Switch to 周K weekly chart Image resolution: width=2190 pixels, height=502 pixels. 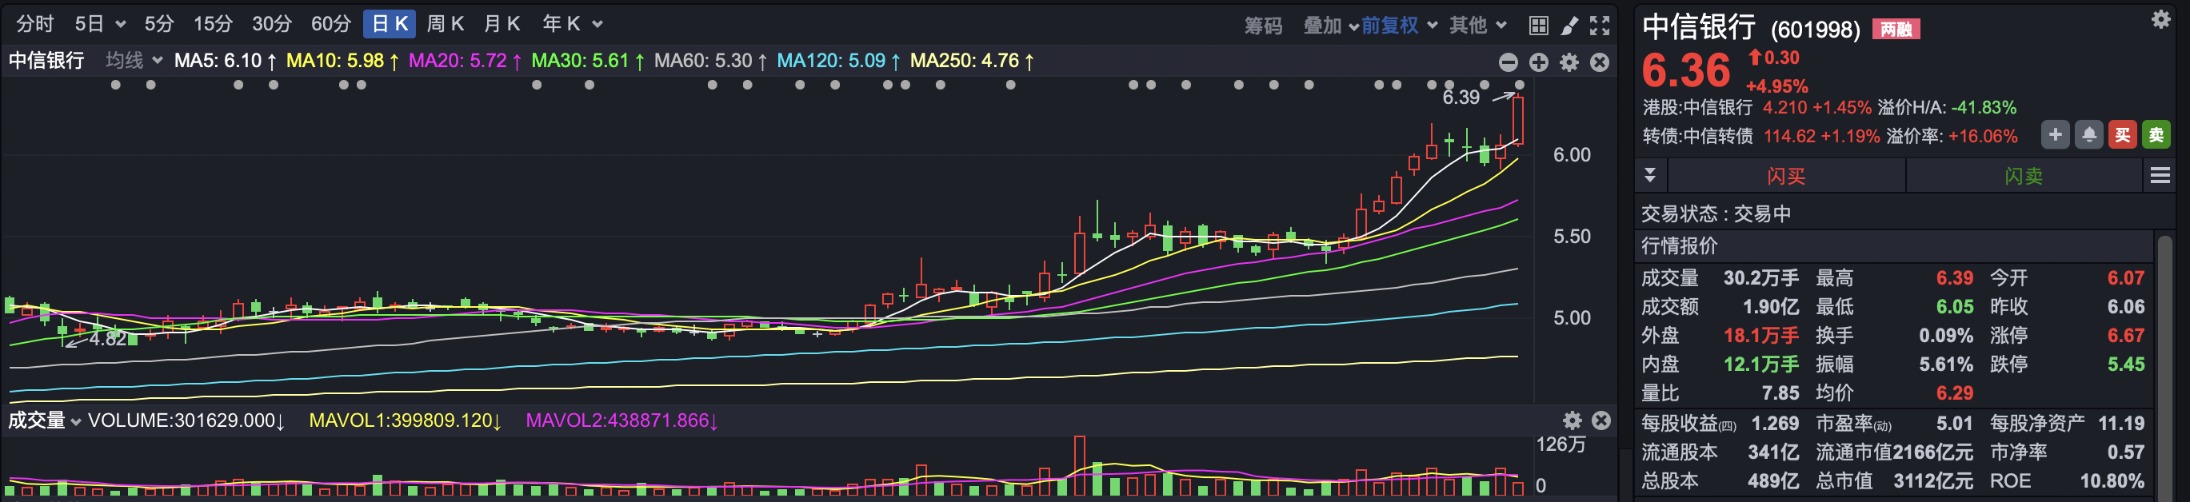point(445,24)
